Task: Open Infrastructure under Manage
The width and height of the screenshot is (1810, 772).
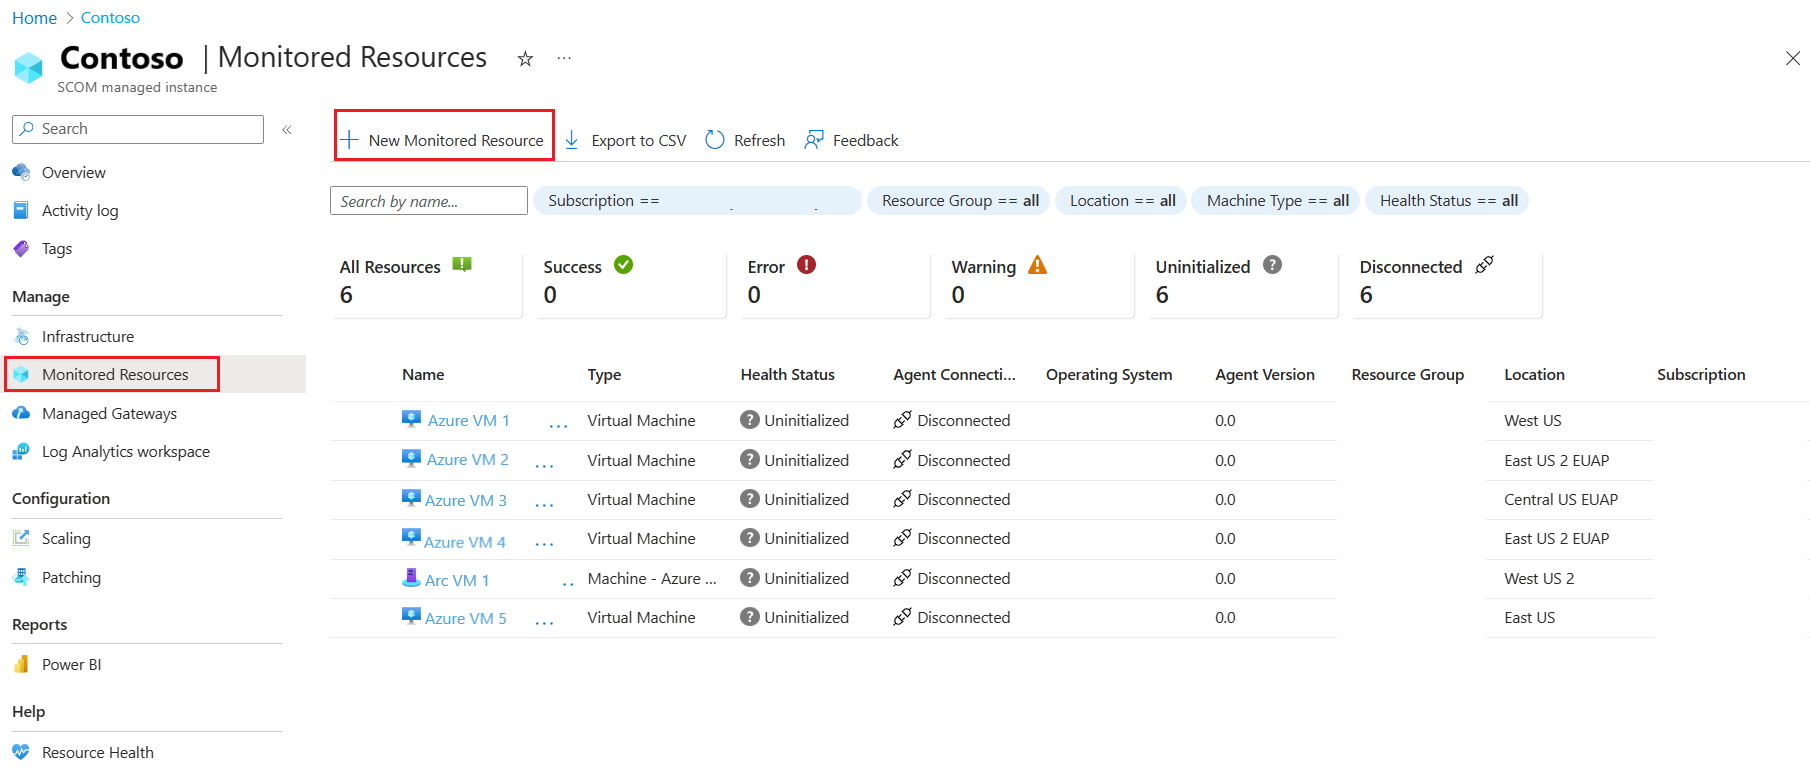Action: point(88,336)
